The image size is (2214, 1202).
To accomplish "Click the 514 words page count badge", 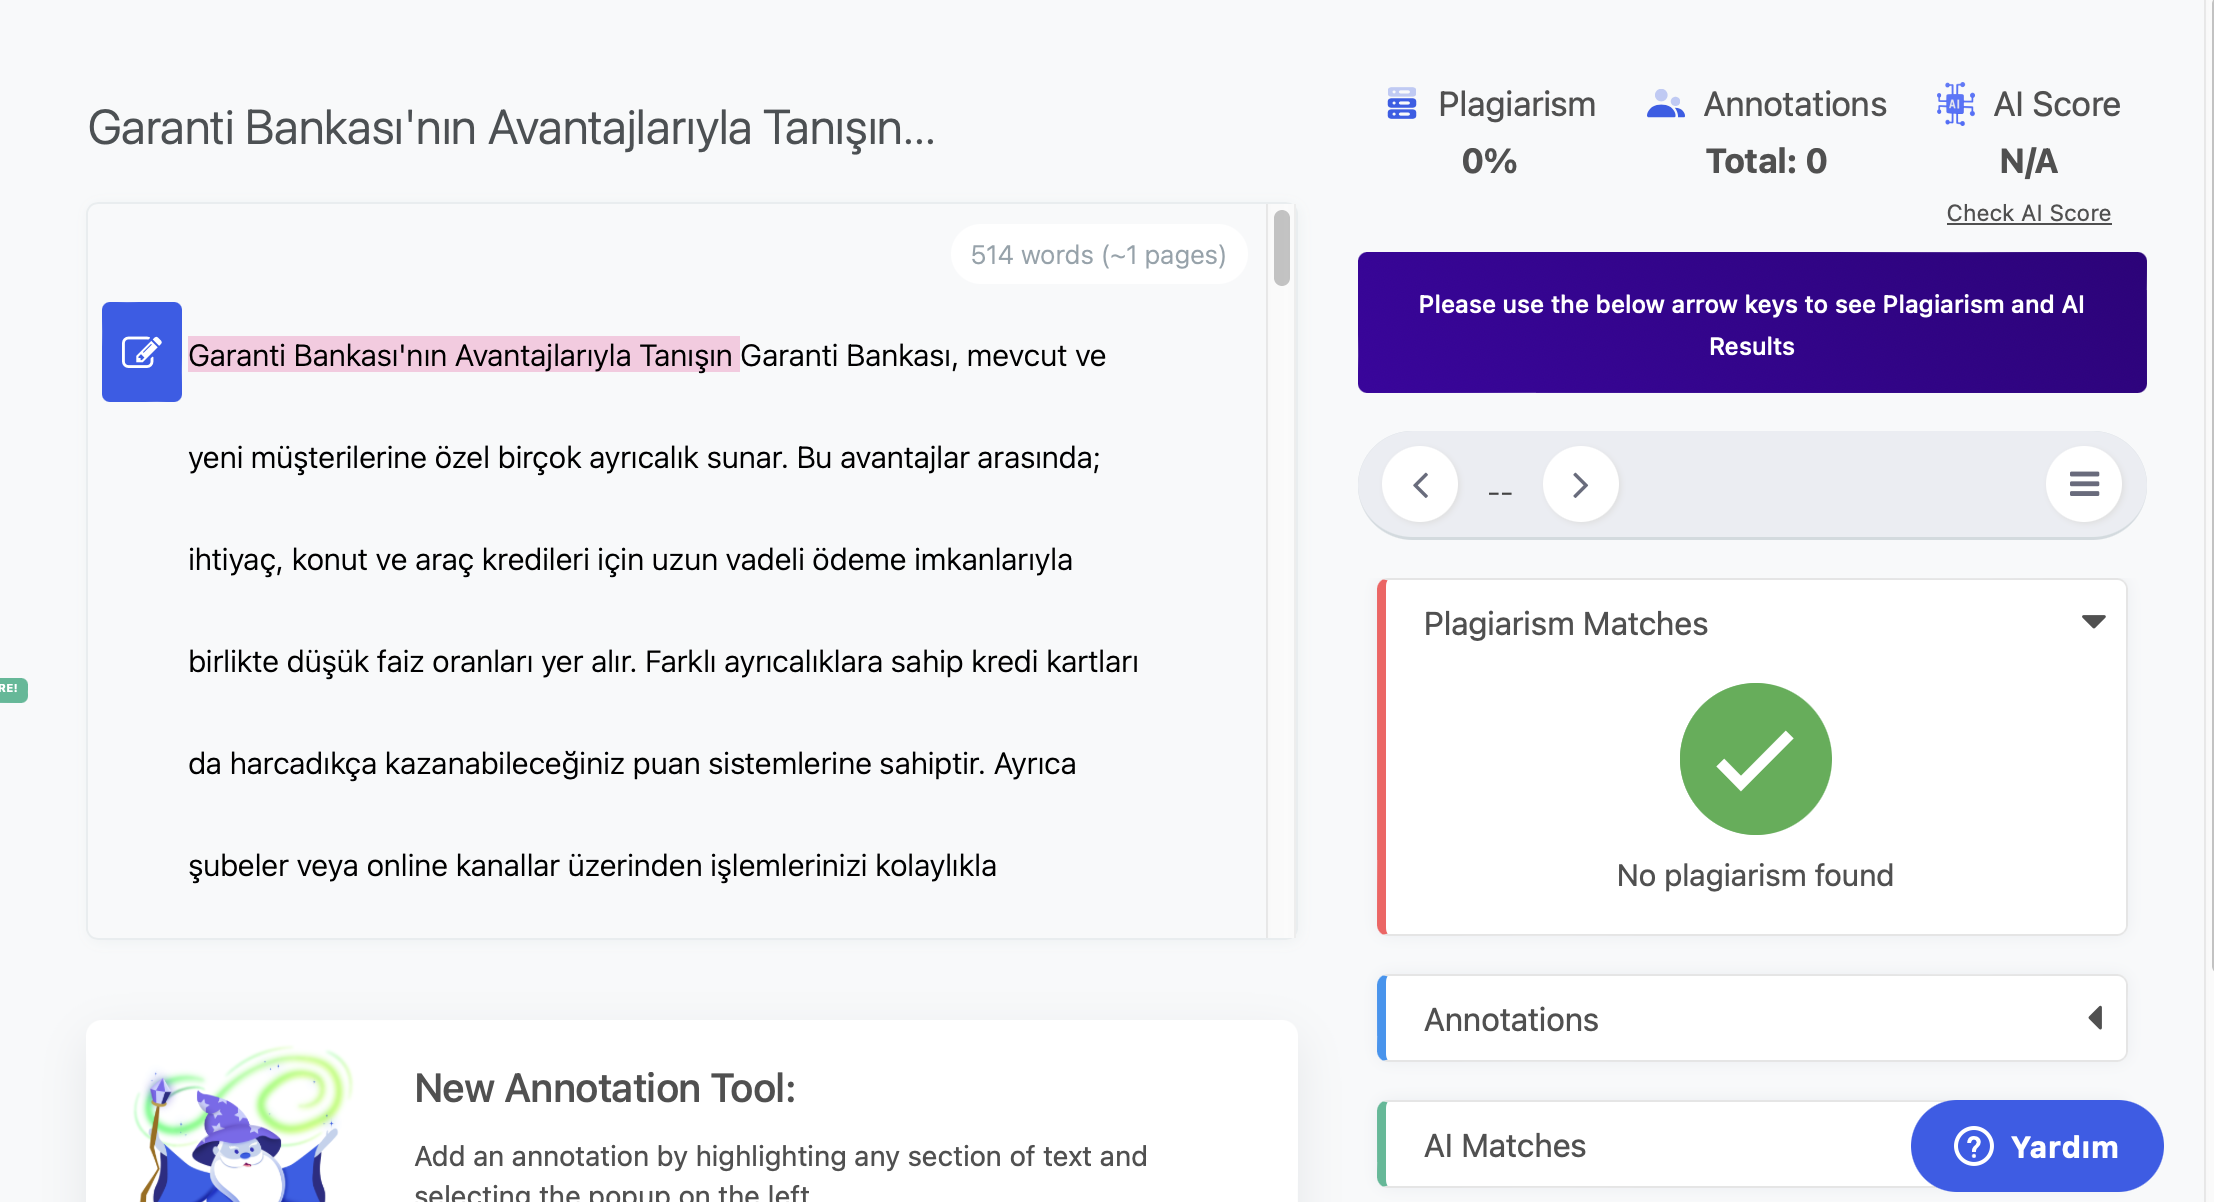I will (x=1098, y=255).
